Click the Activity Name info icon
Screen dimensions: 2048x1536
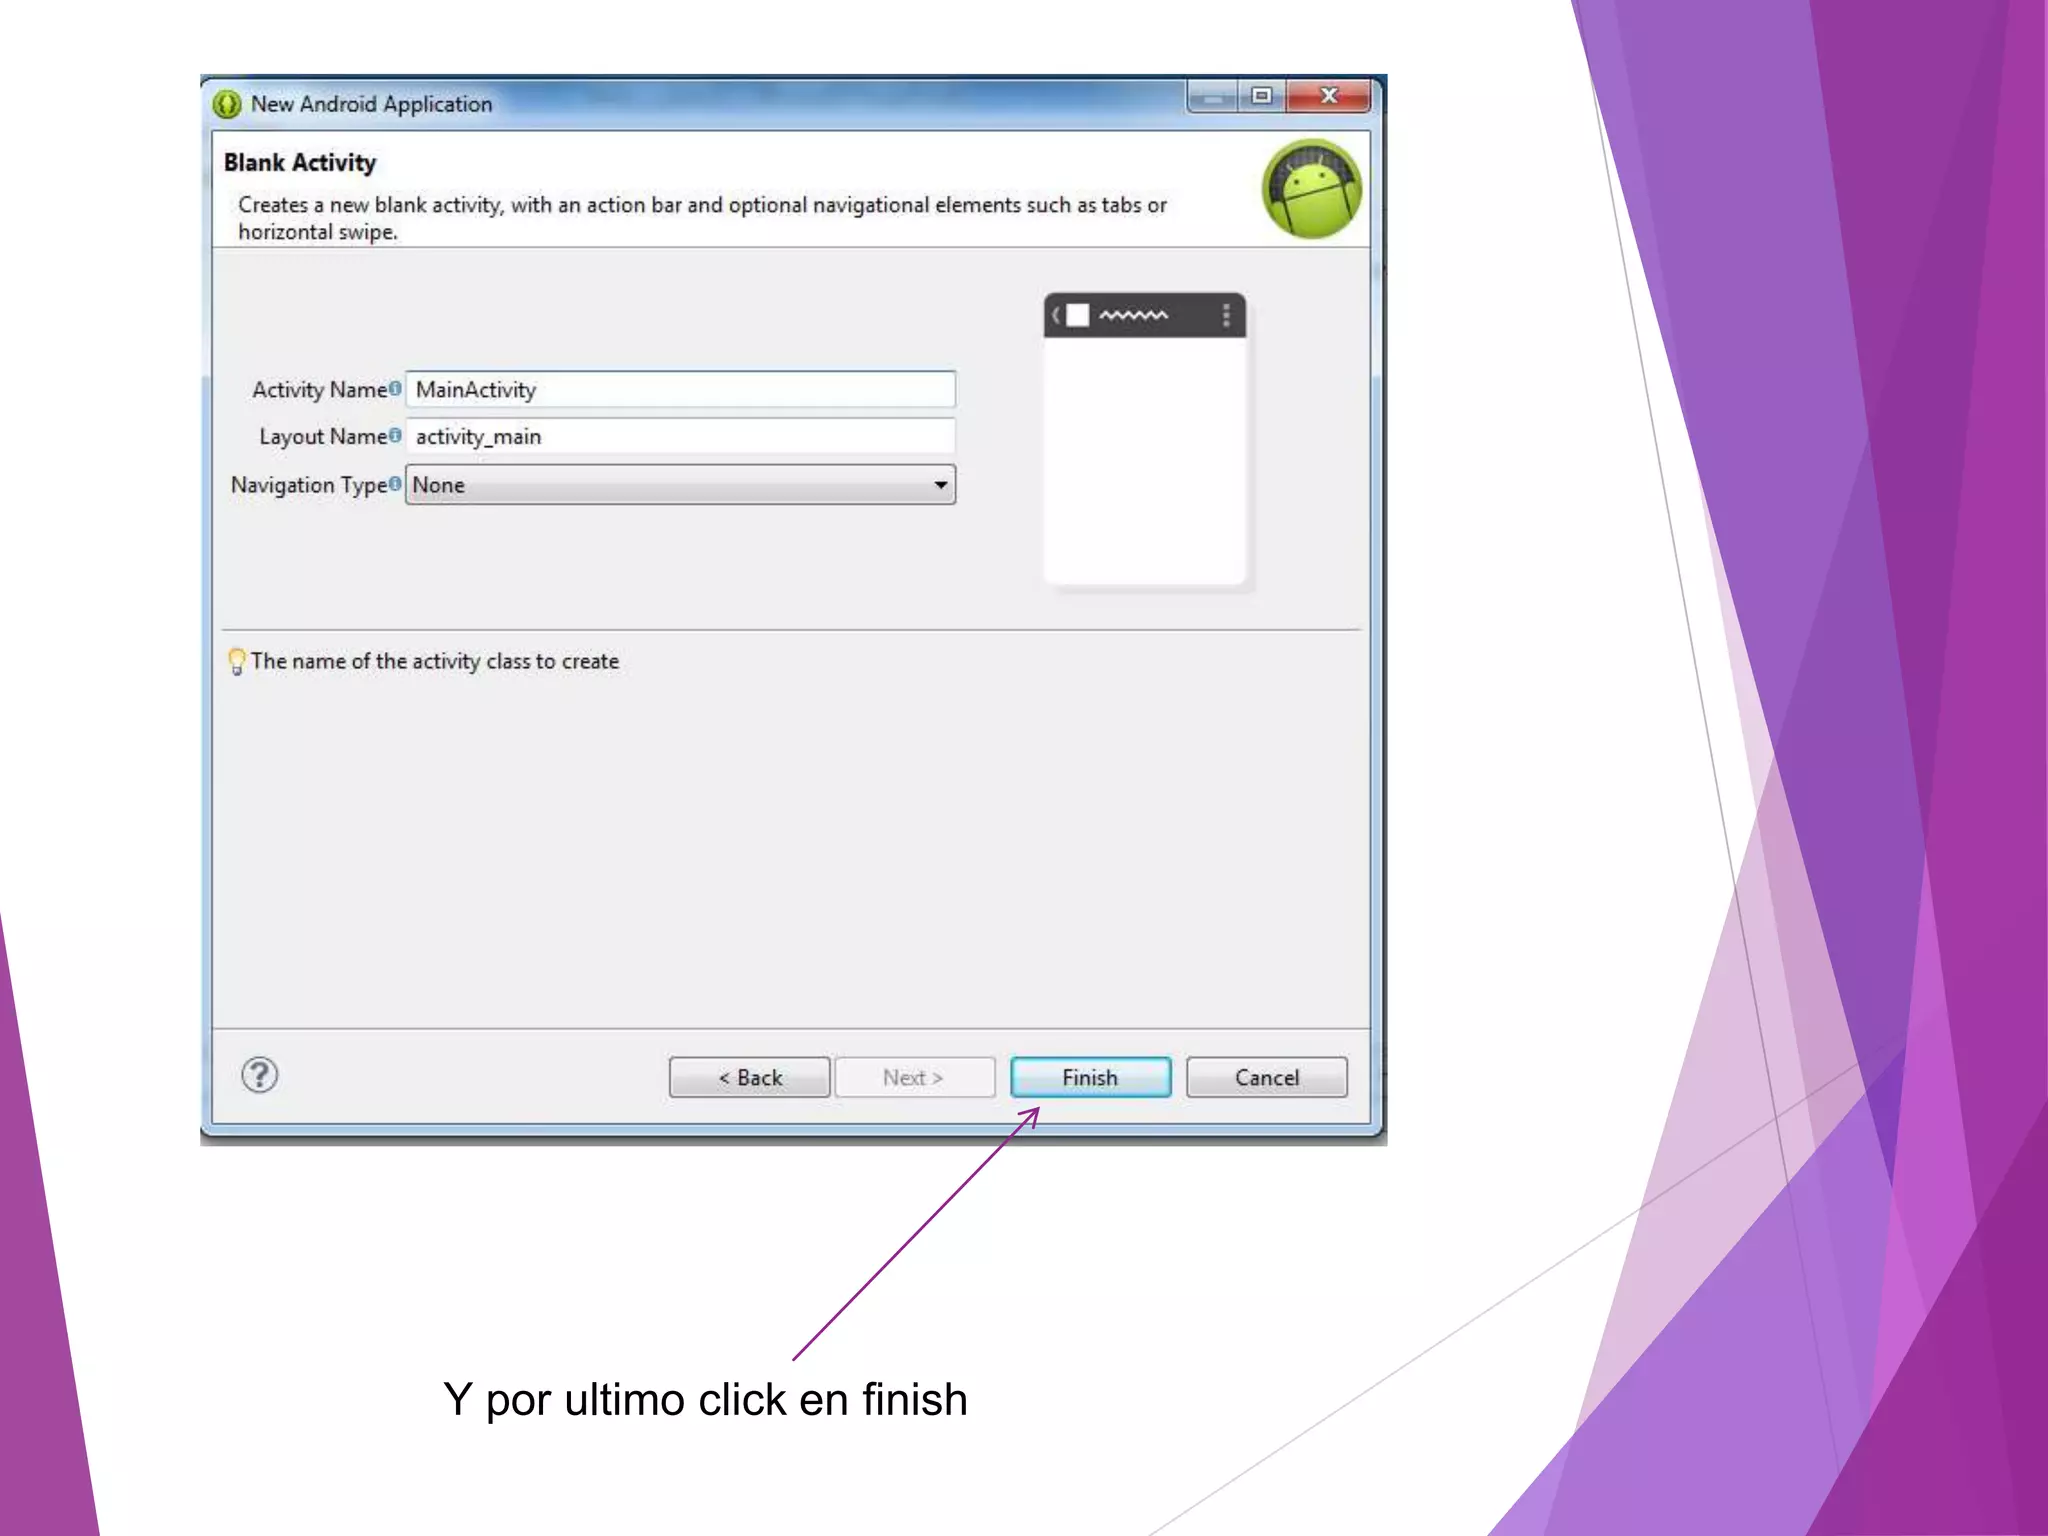pyautogui.click(x=395, y=388)
